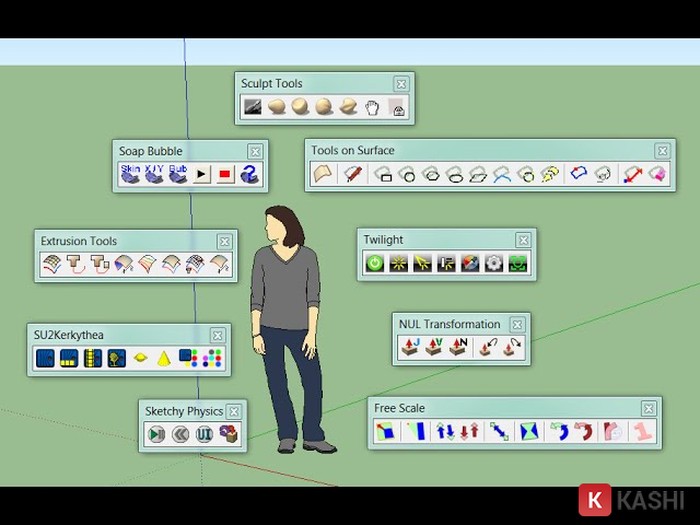Click the Skin tool in Soap Bubble

(x=130, y=174)
